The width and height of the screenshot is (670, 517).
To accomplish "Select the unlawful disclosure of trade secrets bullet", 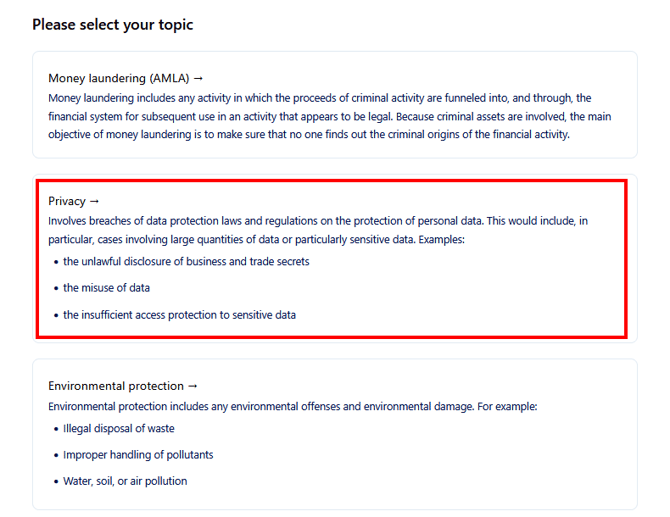I will [186, 261].
